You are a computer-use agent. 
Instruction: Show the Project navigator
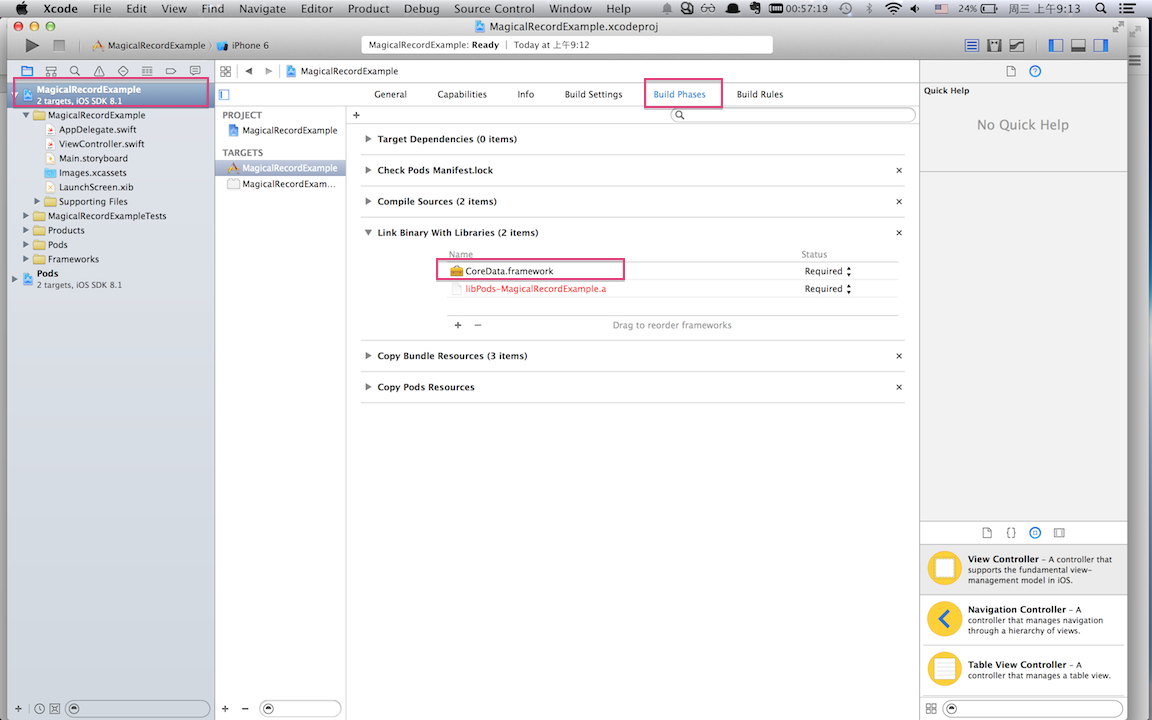(x=27, y=71)
